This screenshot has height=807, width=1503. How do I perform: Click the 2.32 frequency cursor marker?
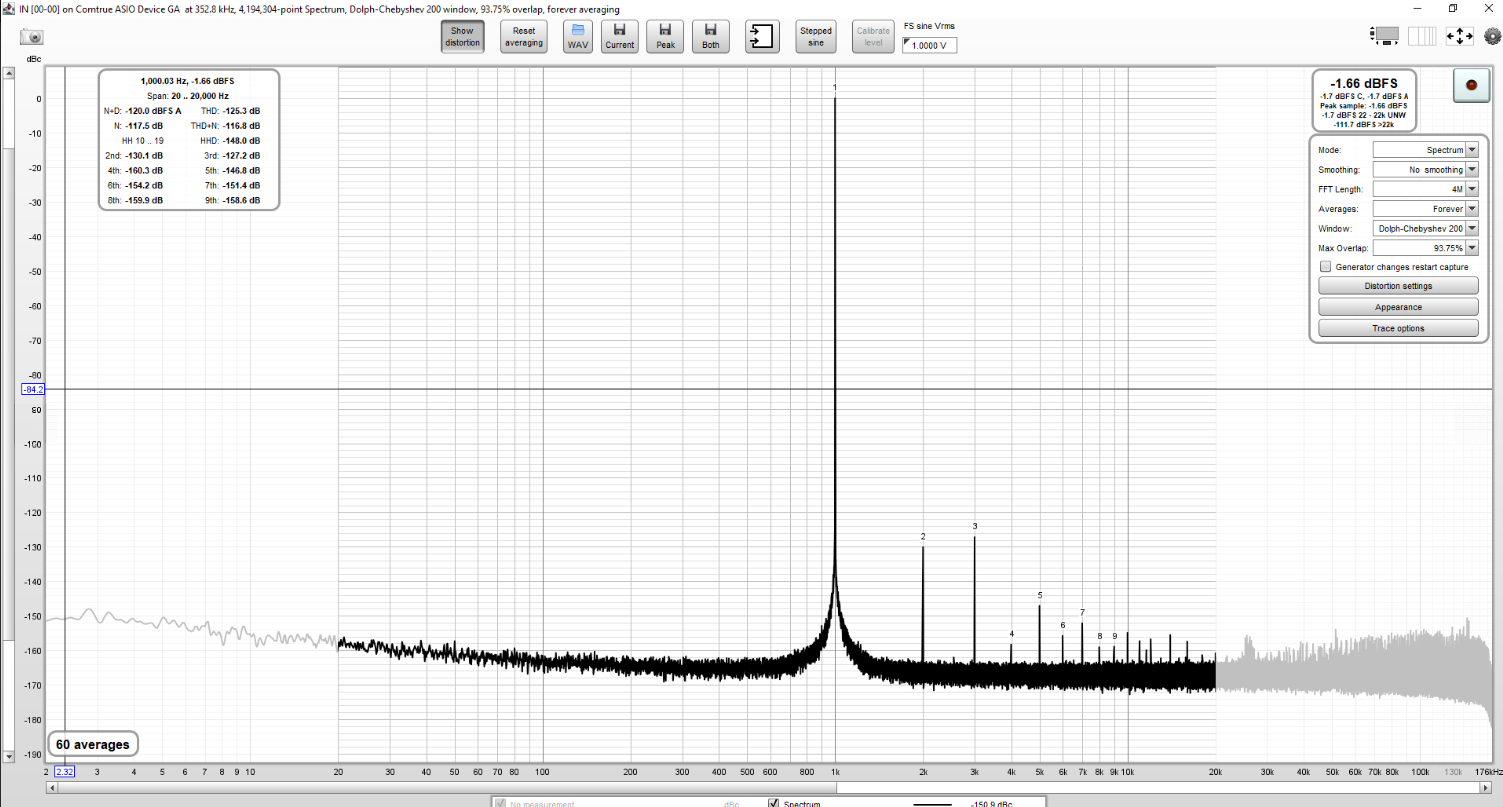(x=65, y=772)
